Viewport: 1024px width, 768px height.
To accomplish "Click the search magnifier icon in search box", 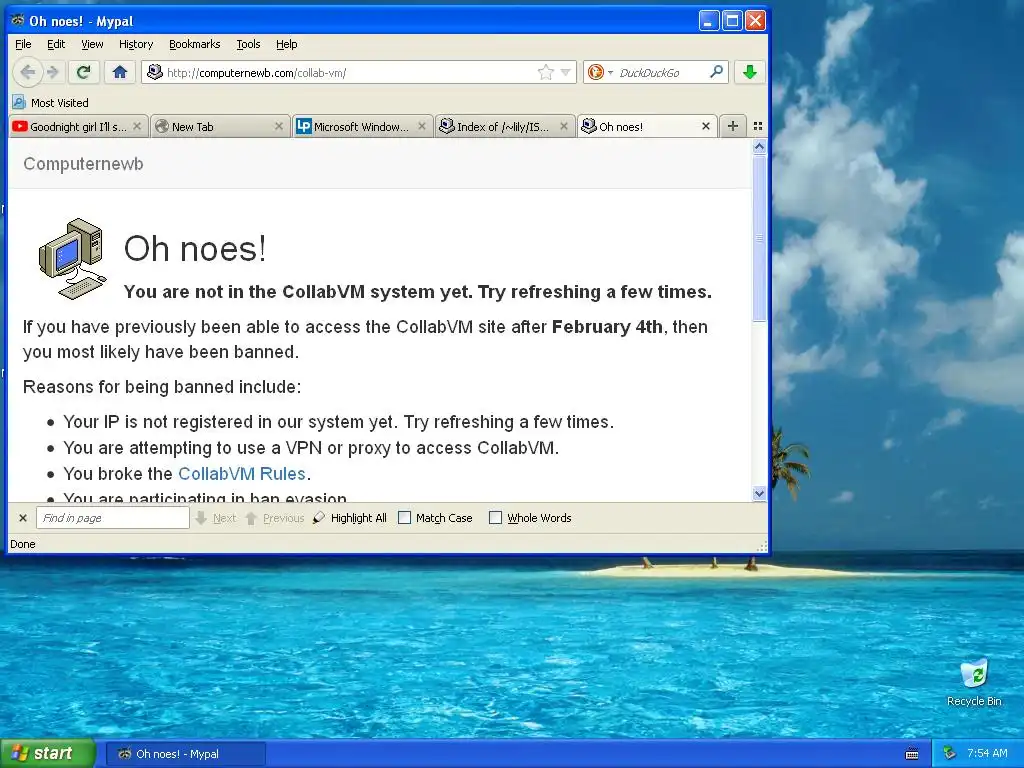I will tap(716, 71).
